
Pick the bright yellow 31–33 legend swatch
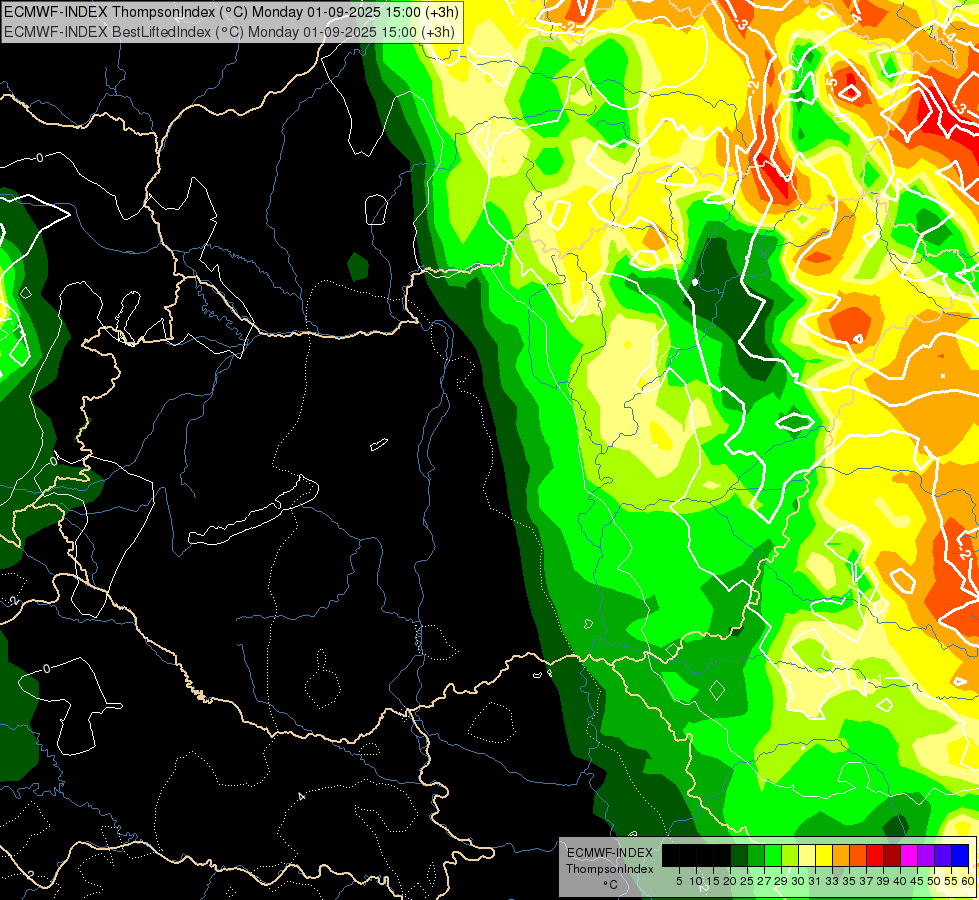click(824, 856)
